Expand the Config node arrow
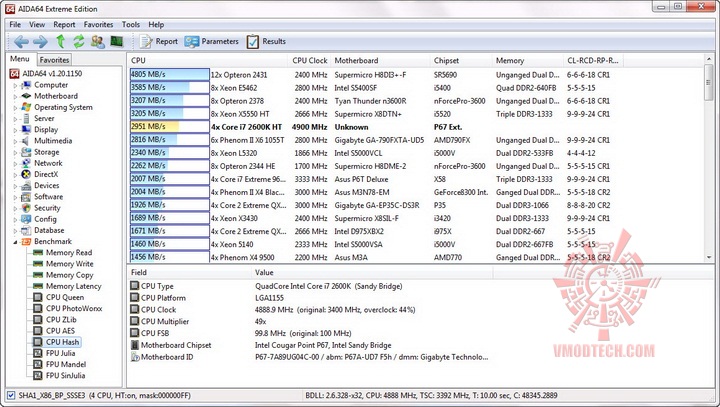This screenshot has width=720, height=407. coord(15,219)
